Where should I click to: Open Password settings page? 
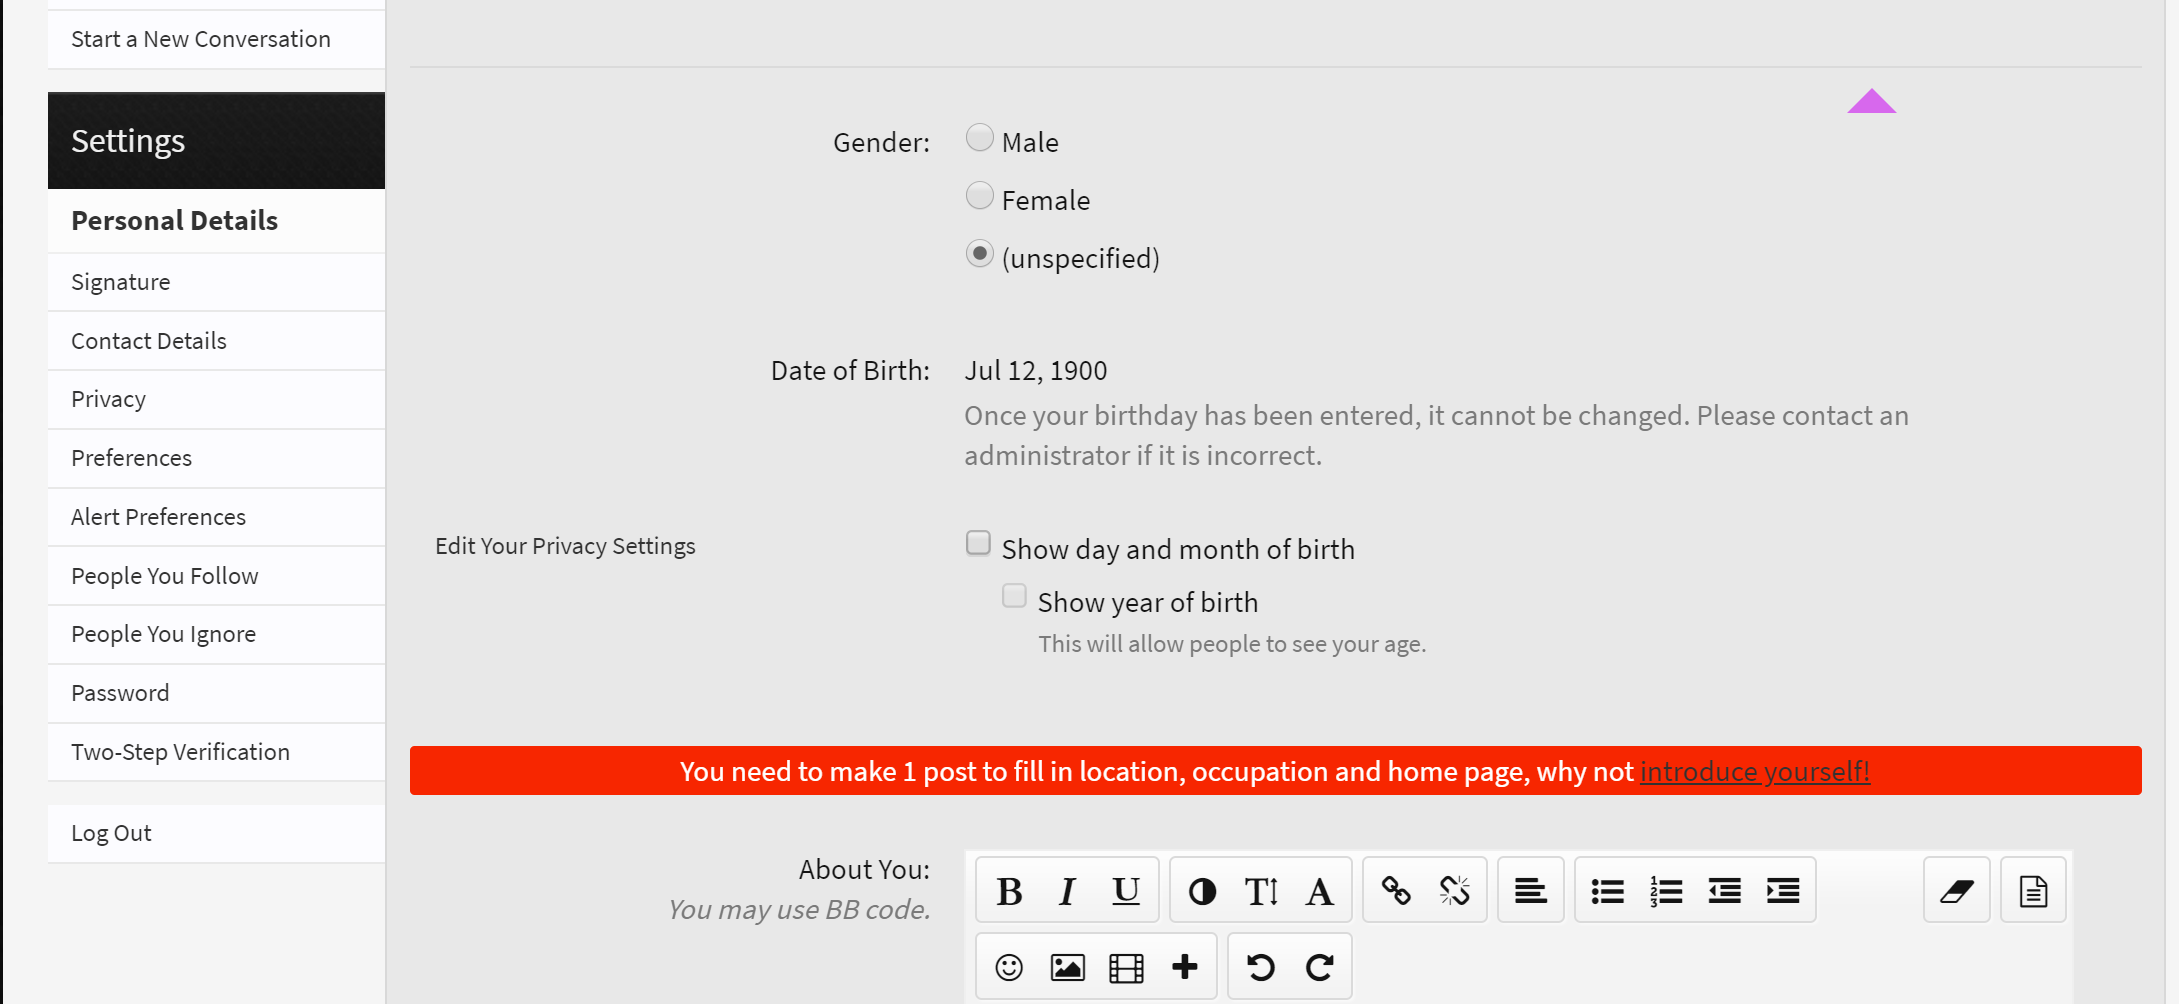216,693
